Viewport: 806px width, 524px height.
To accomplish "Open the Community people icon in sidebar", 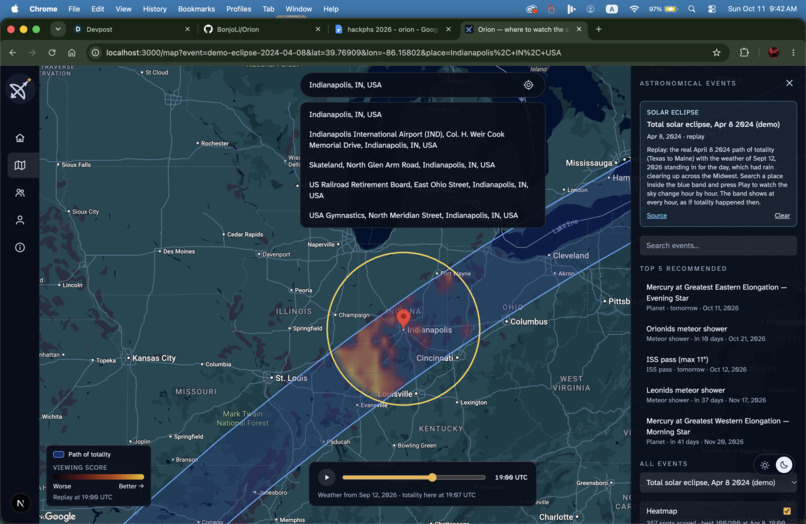I will [x=20, y=193].
